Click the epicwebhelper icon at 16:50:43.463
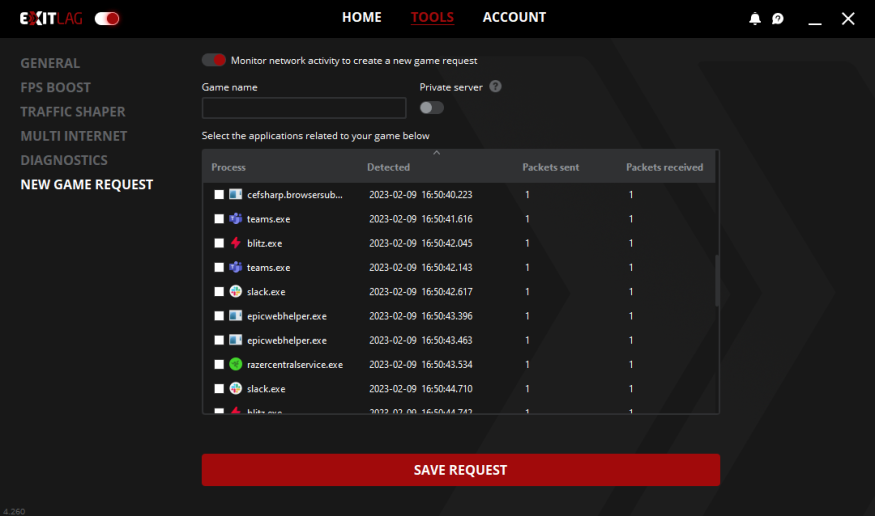The height and width of the screenshot is (516, 875). (x=235, y=340)
